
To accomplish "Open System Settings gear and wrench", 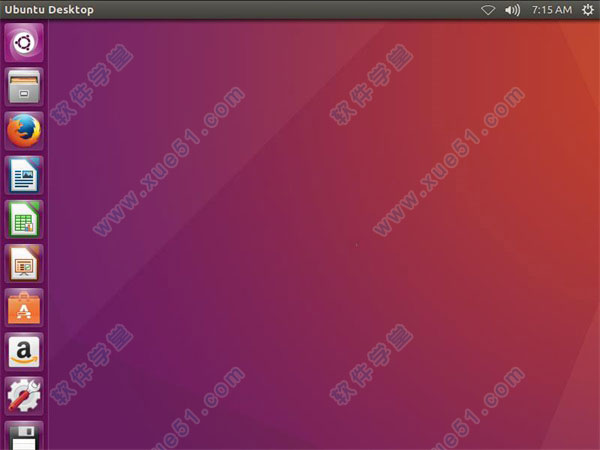I will point(24,396).
